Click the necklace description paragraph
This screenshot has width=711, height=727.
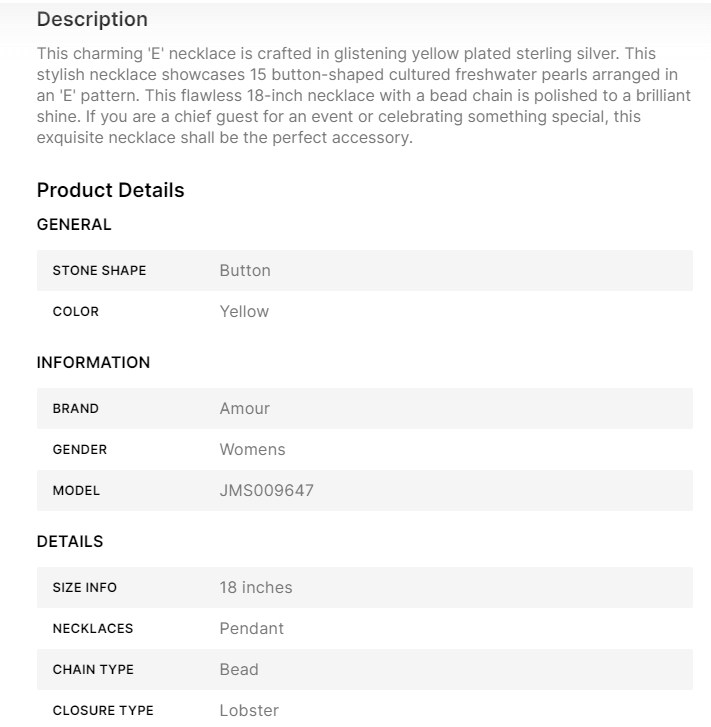tap(364, 95)
